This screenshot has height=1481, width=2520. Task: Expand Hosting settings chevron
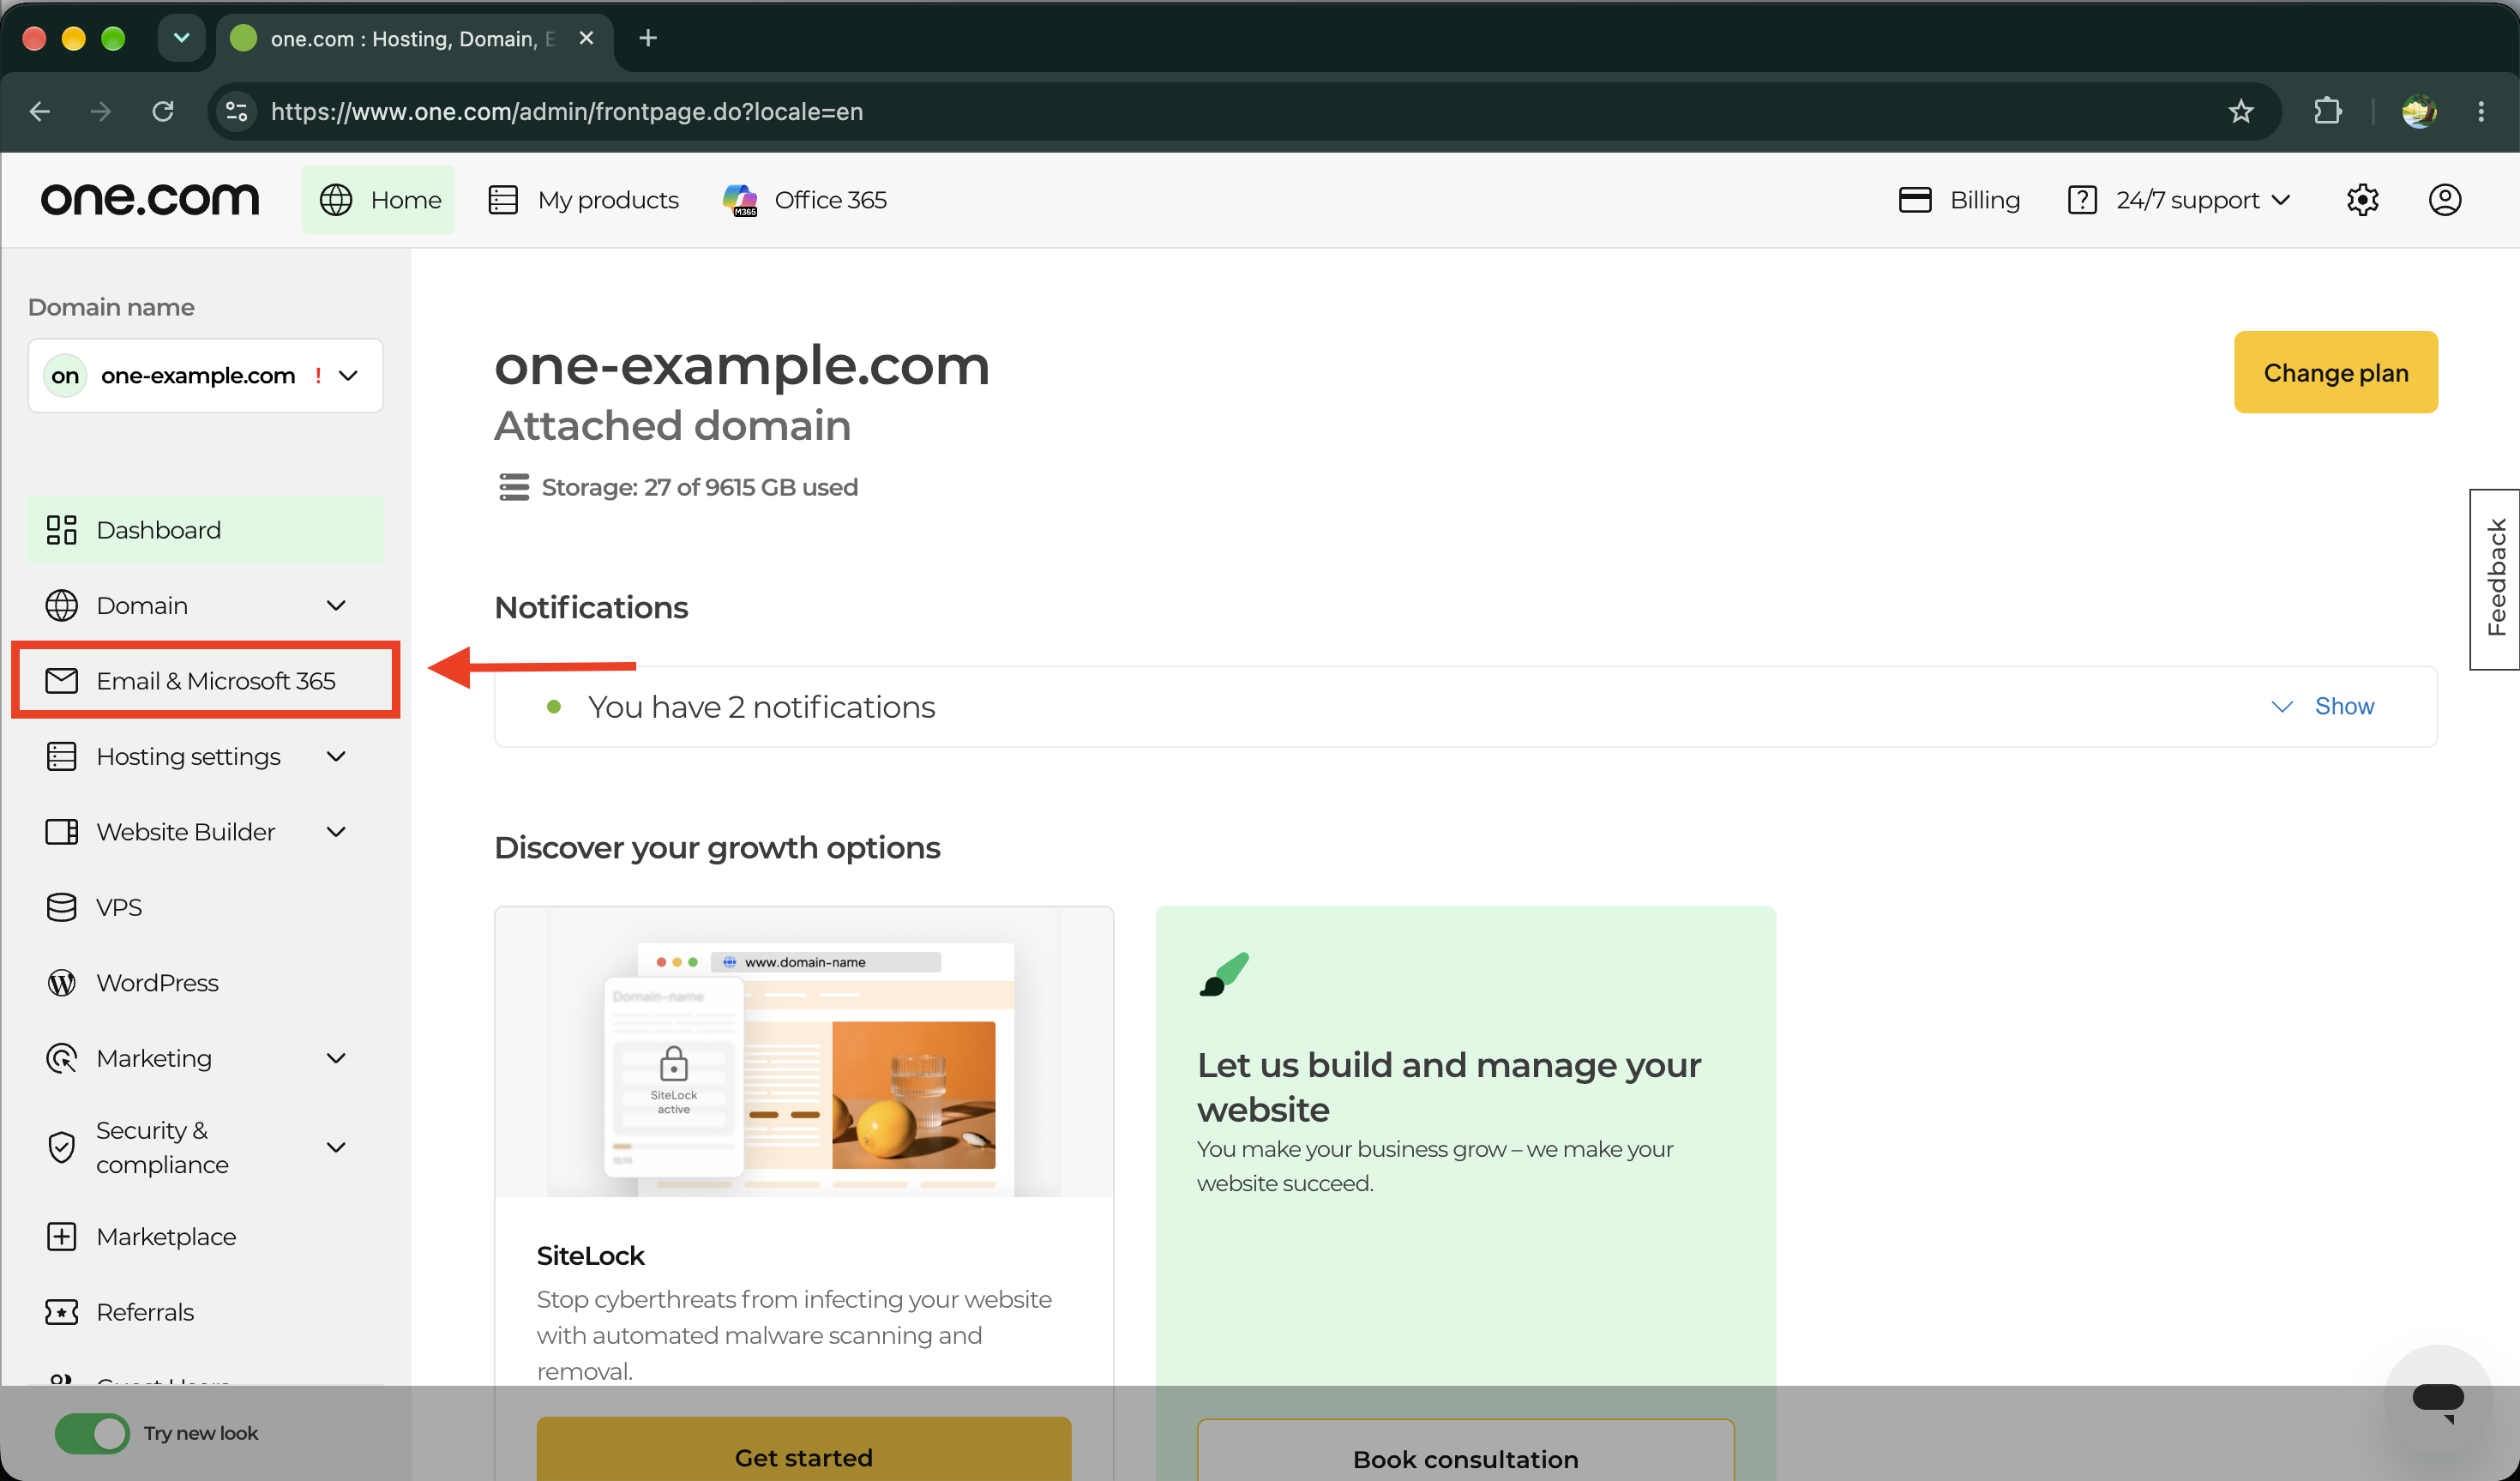coord(337,757)
